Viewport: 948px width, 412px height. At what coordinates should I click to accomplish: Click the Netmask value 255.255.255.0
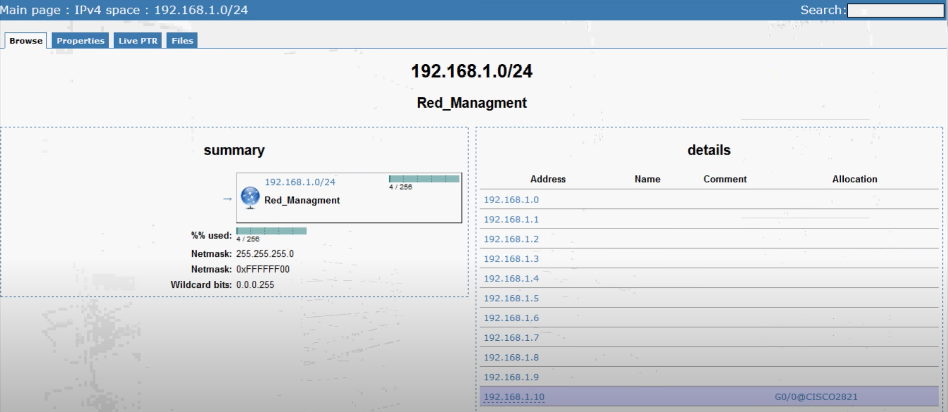[265, 253]
